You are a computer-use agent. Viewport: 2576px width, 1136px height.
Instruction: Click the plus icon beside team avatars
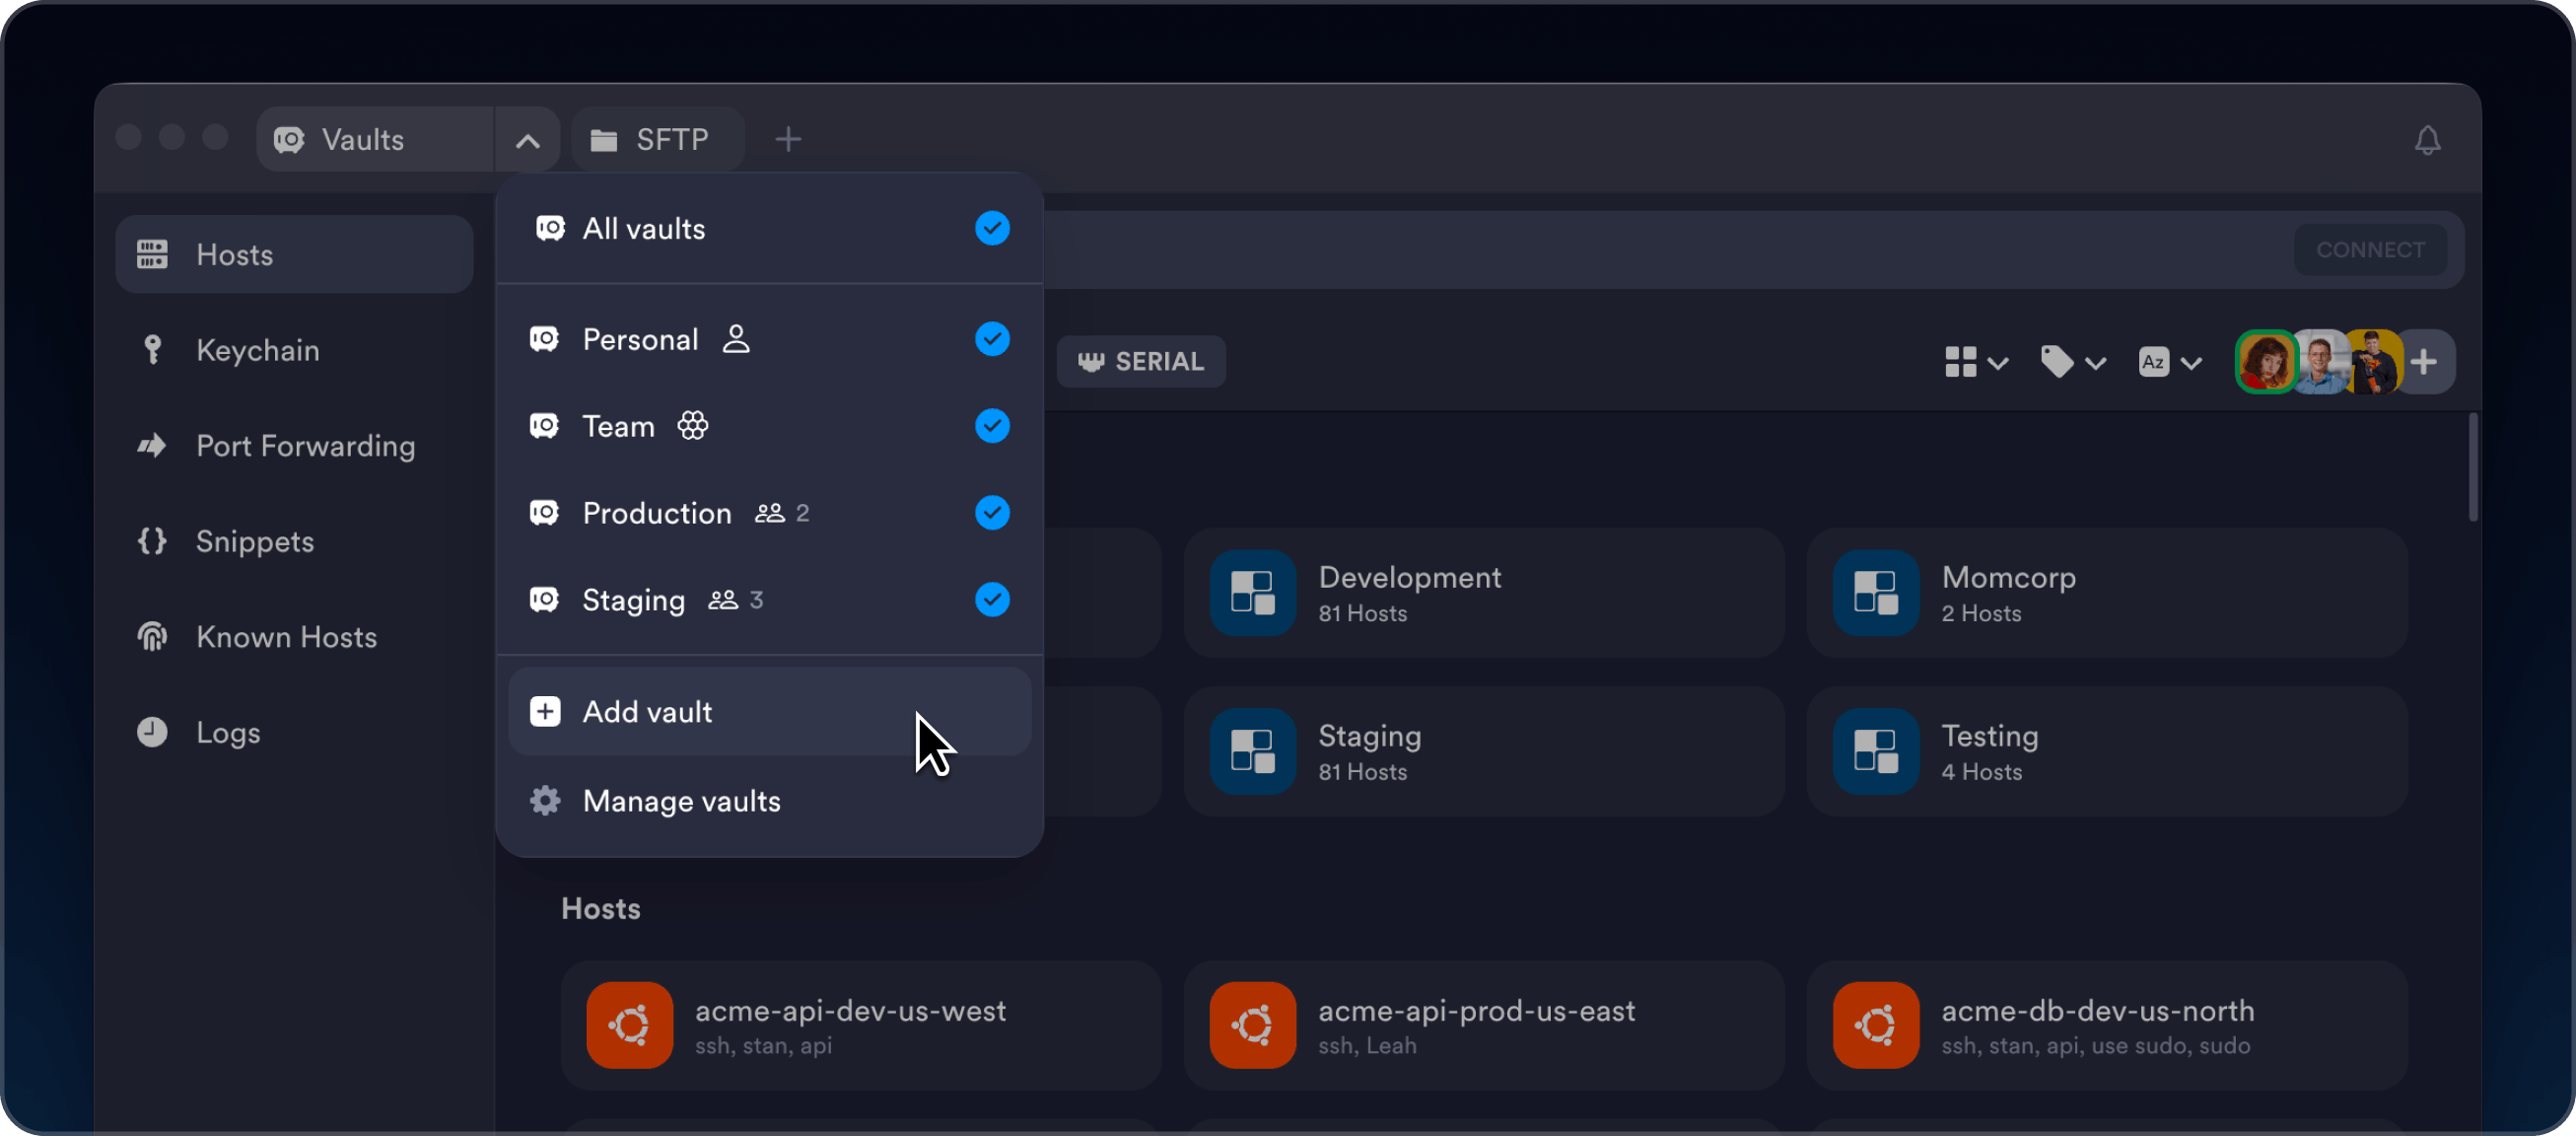pos(2424,362)
